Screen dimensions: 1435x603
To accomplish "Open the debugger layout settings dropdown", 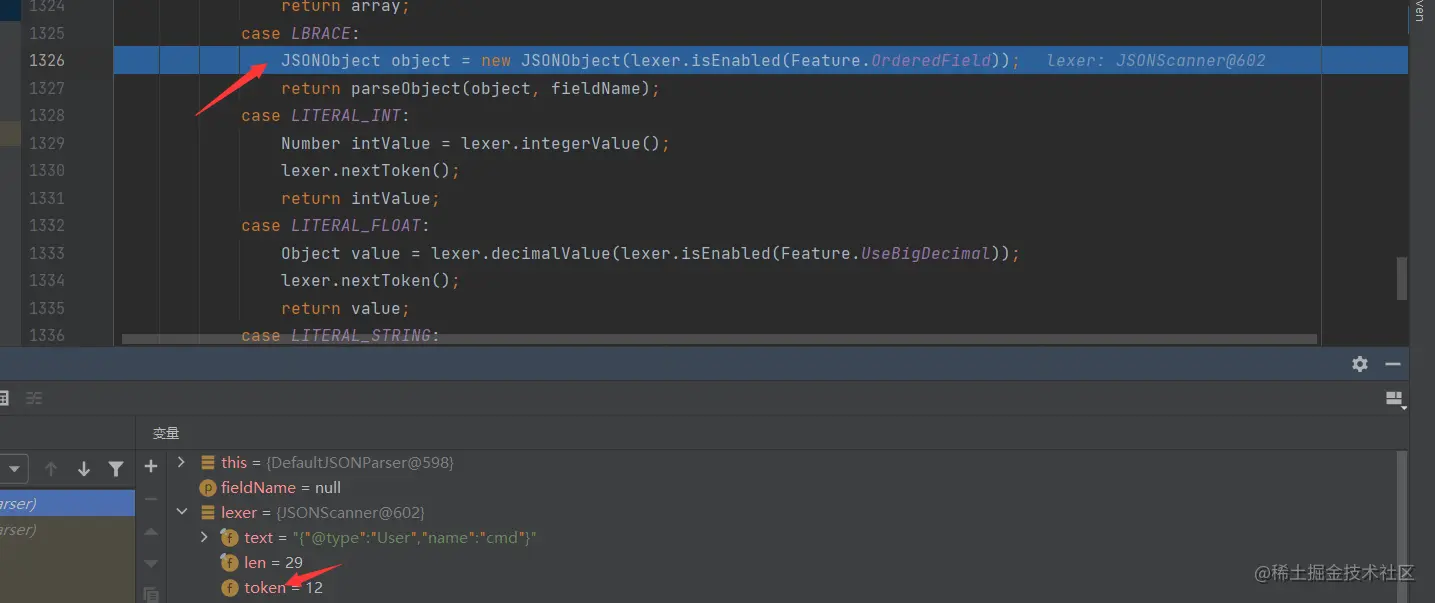I will click(x=1395, y=400).
